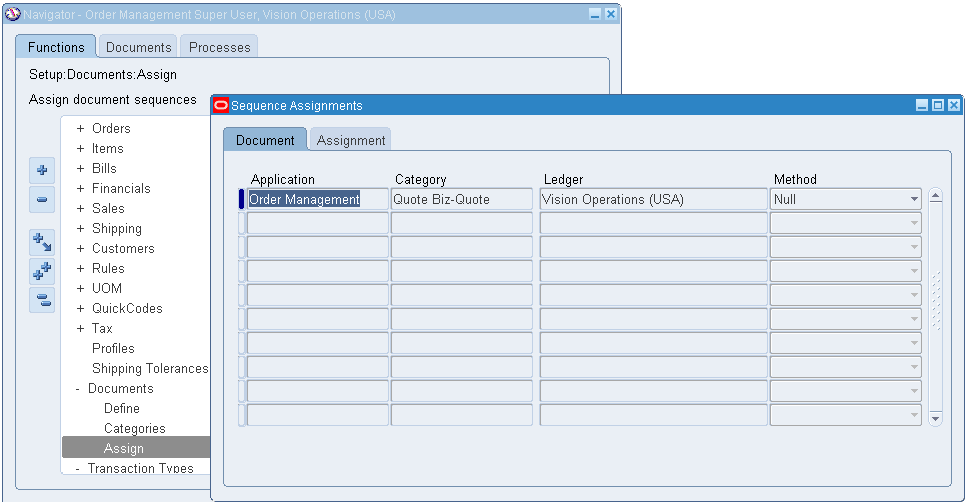The width and height of the screenshot is (965, 502).
Task: Select QuickCodes in the Navigator tree
Action: [x=127, y=309]
